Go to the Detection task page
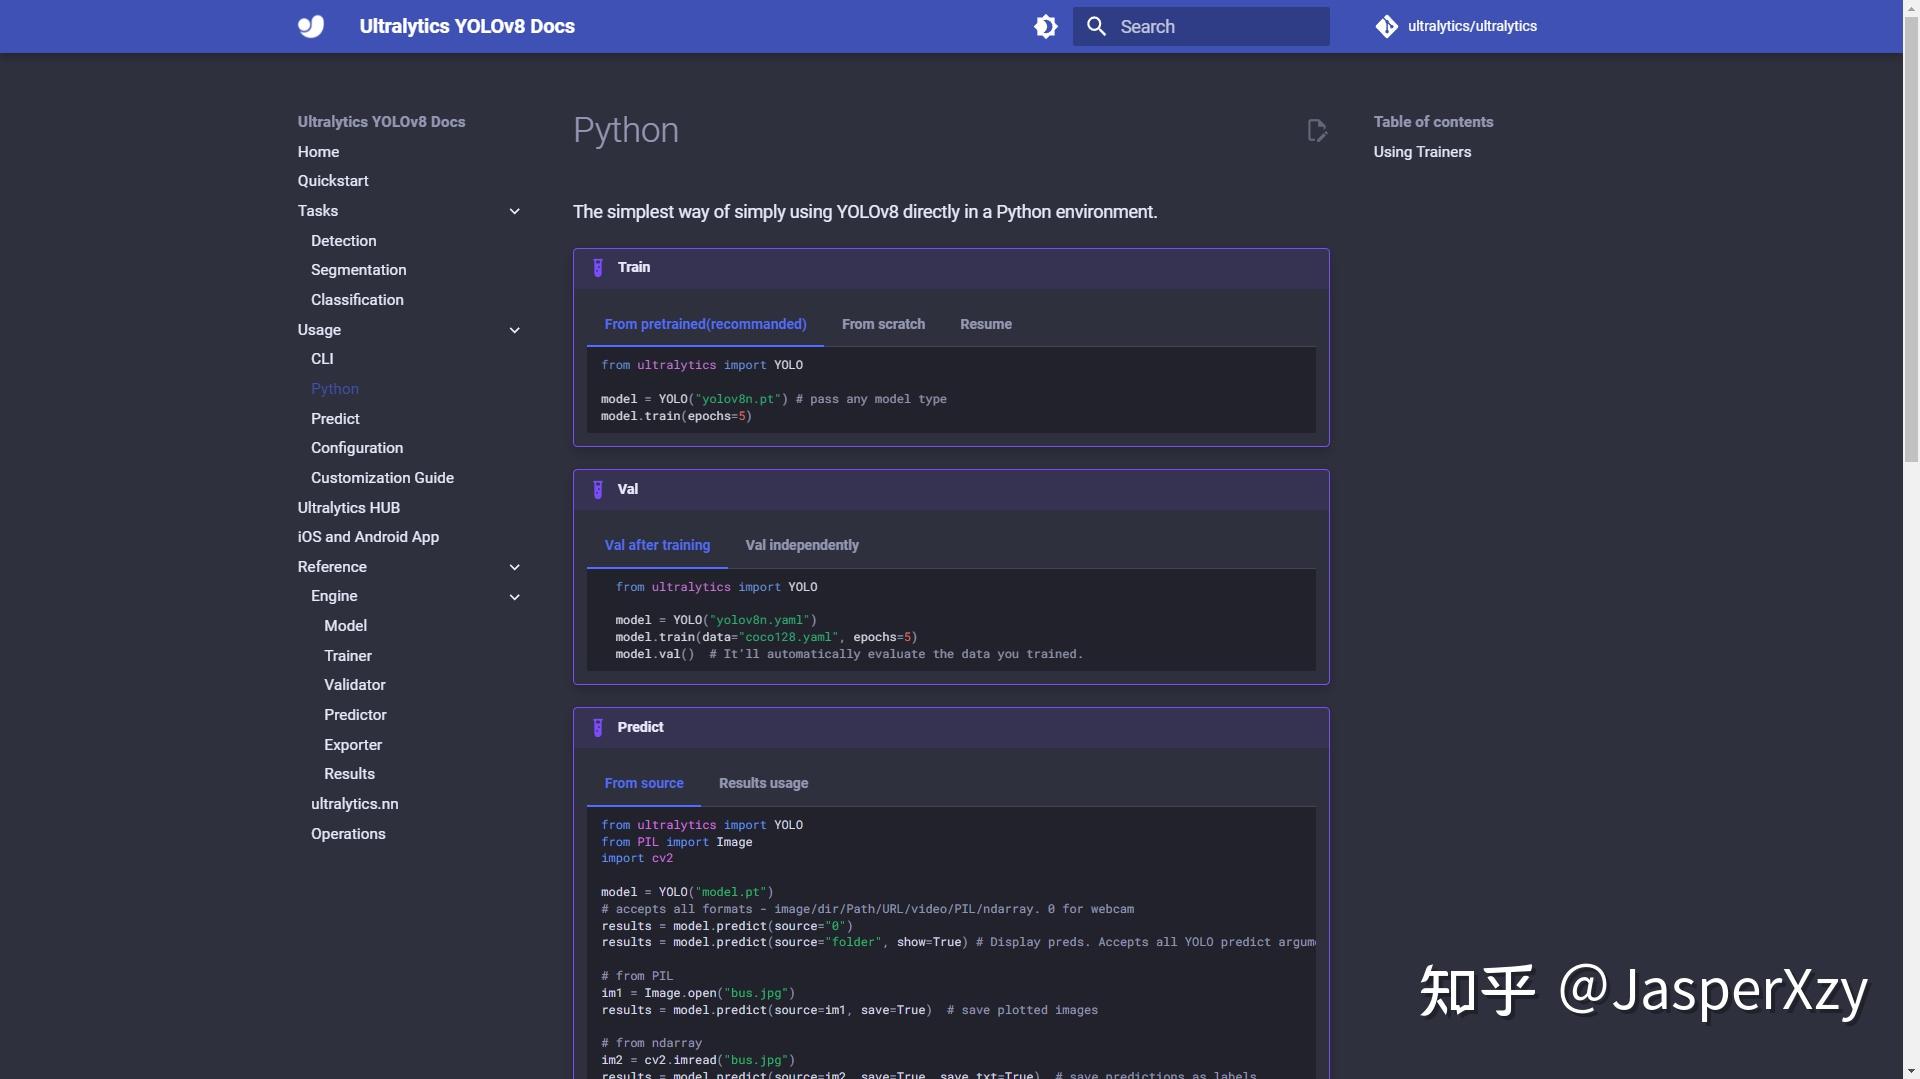1920x1079 pixels. pos(343,241)
